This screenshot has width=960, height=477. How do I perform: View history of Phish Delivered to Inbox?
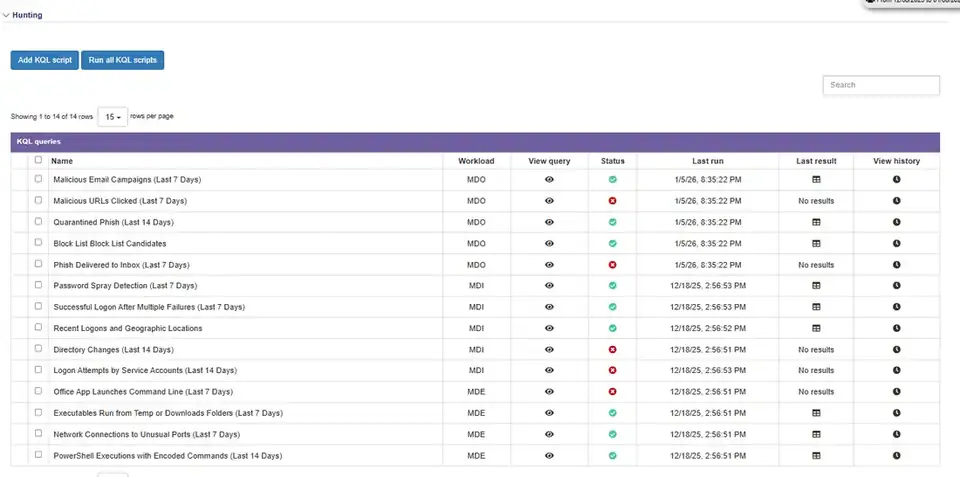[x=896, y=265]
